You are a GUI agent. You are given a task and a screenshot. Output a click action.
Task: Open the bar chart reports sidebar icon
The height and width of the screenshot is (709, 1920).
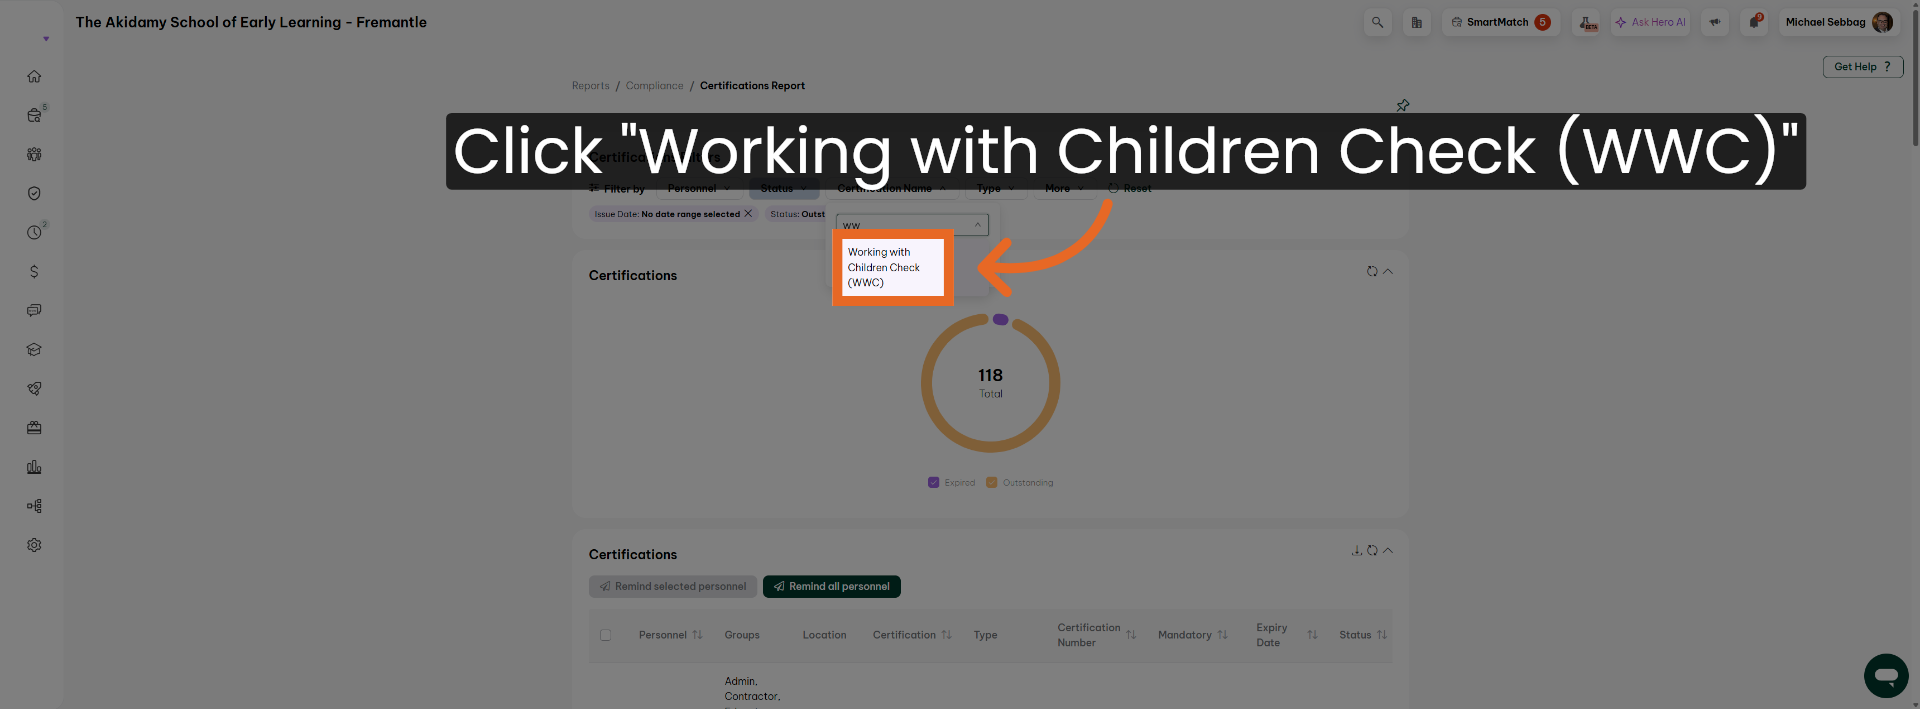(x=34, y=467)
